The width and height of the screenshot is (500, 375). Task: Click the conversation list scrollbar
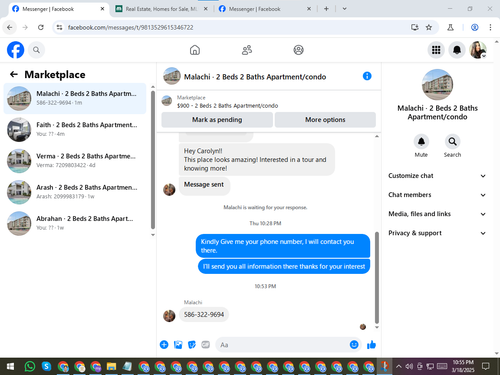153,159
